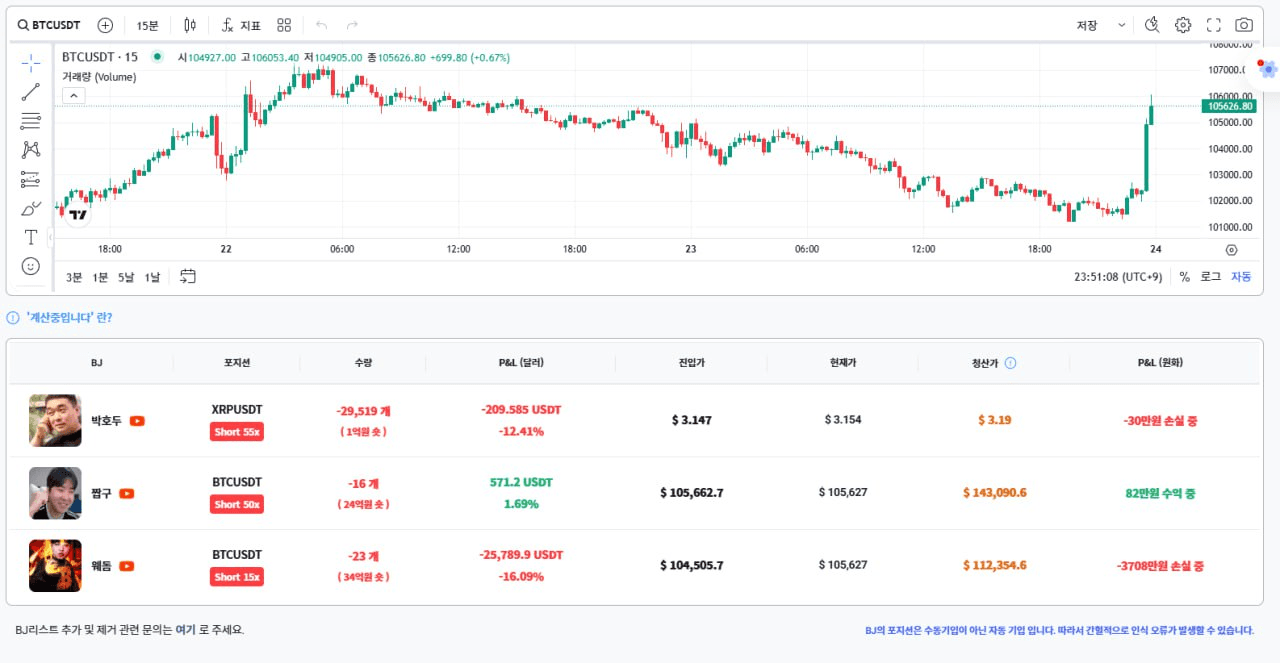Select the crosshair cursor tool
The height and width of the screenshot is (663, 1280).
[x=31, y=63]
